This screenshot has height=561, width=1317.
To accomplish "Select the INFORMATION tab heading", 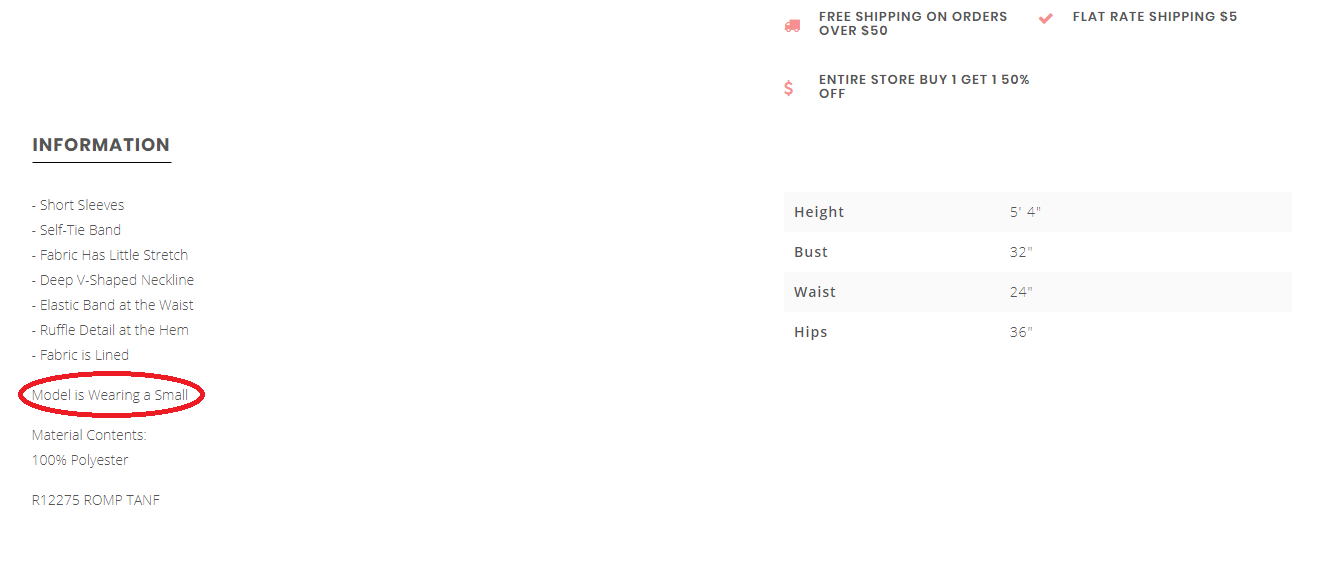I will pyautogui.click(x=101, y=145).
